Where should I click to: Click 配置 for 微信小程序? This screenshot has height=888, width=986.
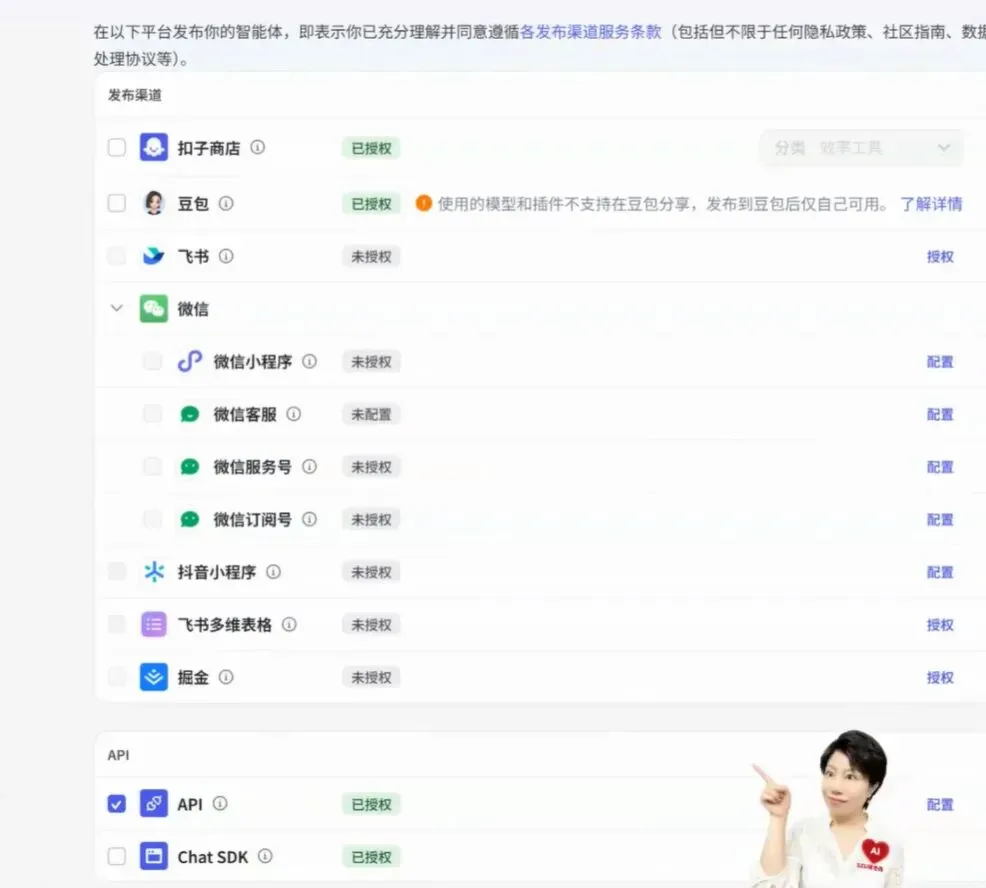pos(940,362)
